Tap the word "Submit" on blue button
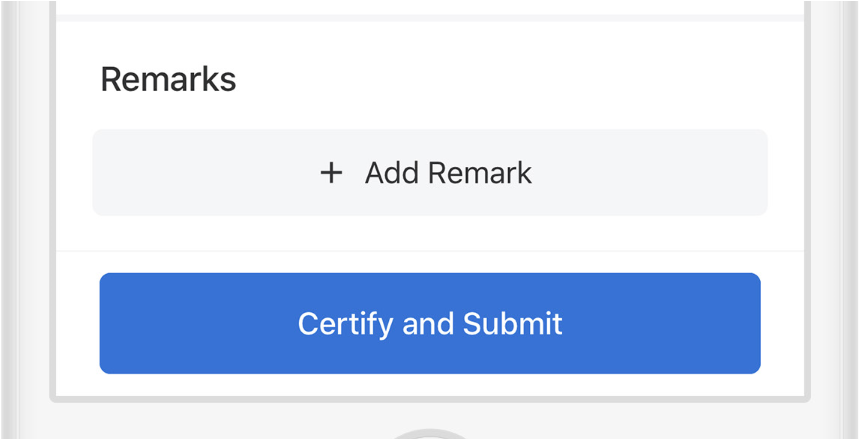859x439 pixels. 512,324
